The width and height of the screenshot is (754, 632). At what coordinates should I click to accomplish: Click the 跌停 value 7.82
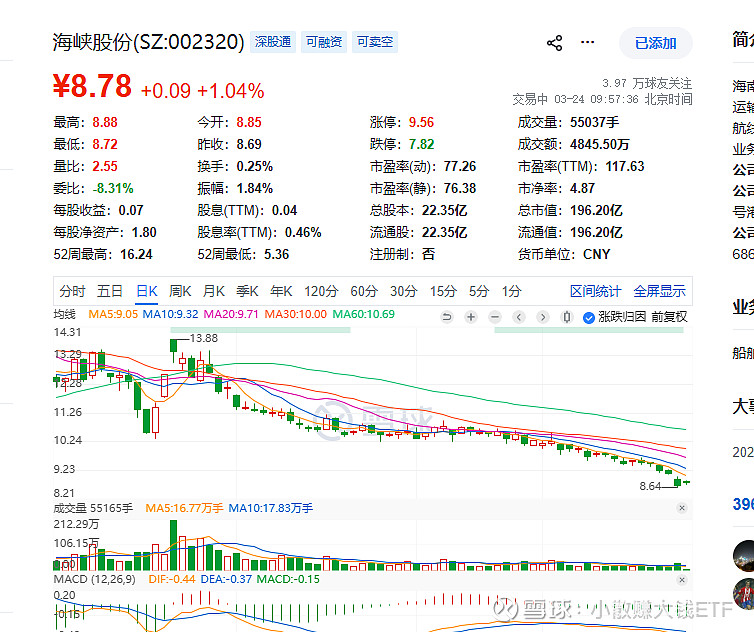click(421, 144)
